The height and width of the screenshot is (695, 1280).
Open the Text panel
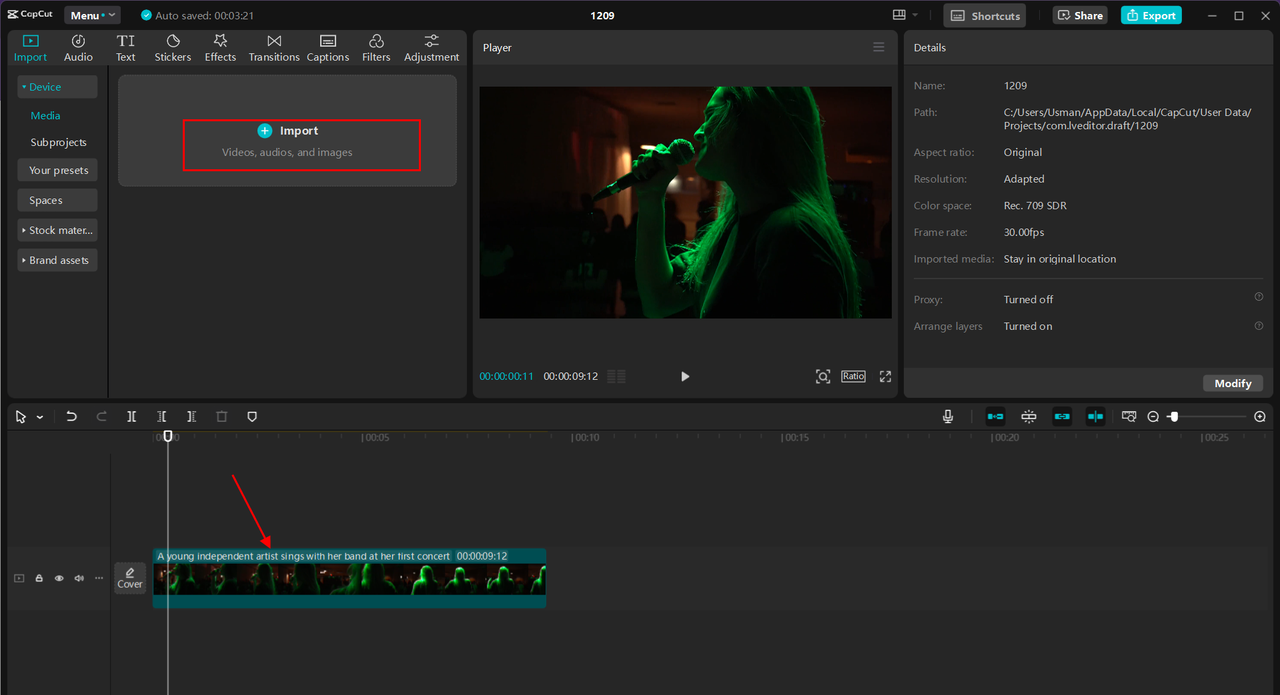pyautogui.click(x=125, y=47)
